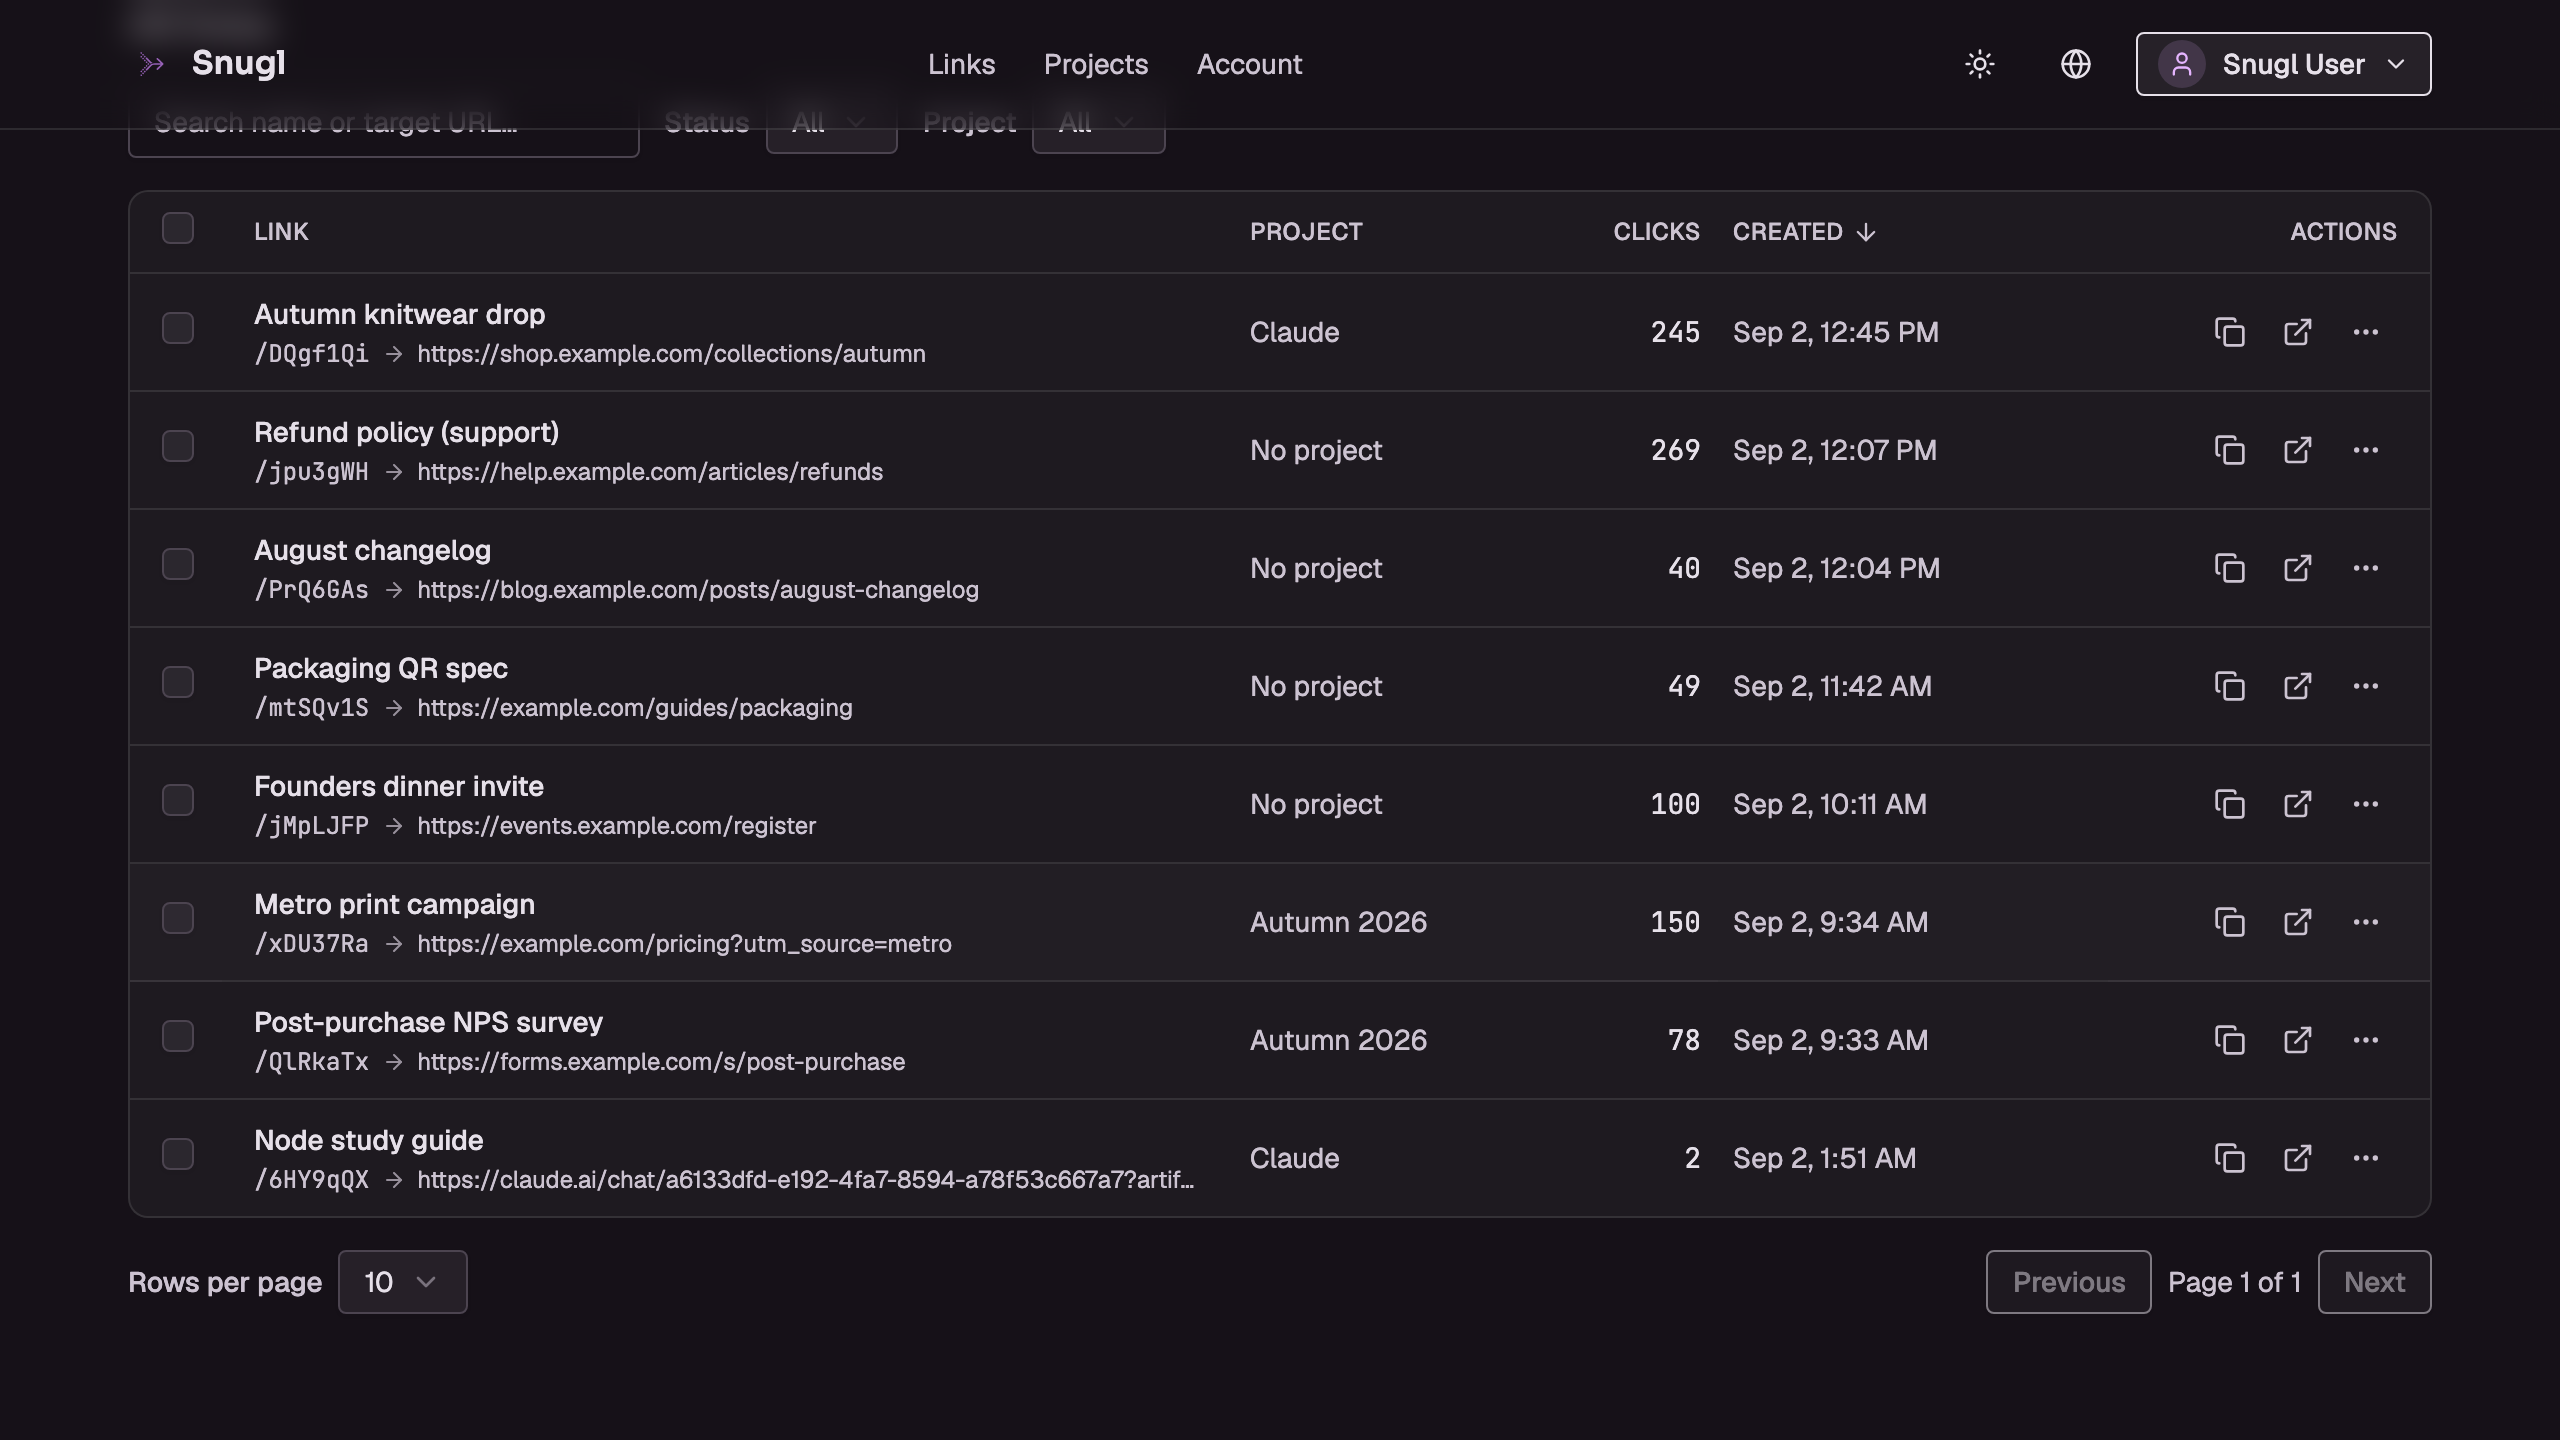The height and width of the screenshot is (1440, 2560).
Task: Select all links with header checkbox
Action: click(x=178, y=228)
